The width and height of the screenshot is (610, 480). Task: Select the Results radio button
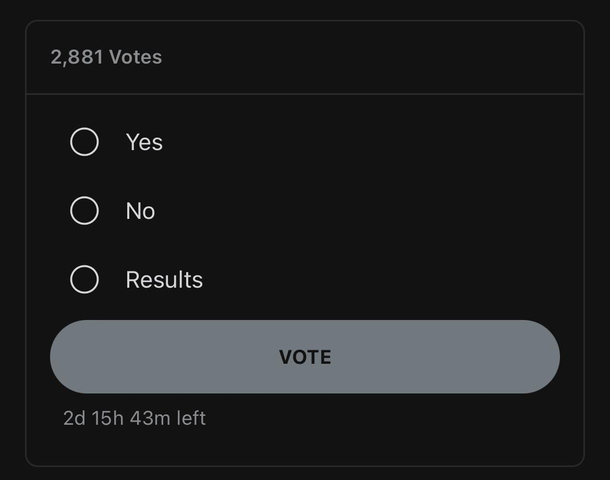coord(84,279)
